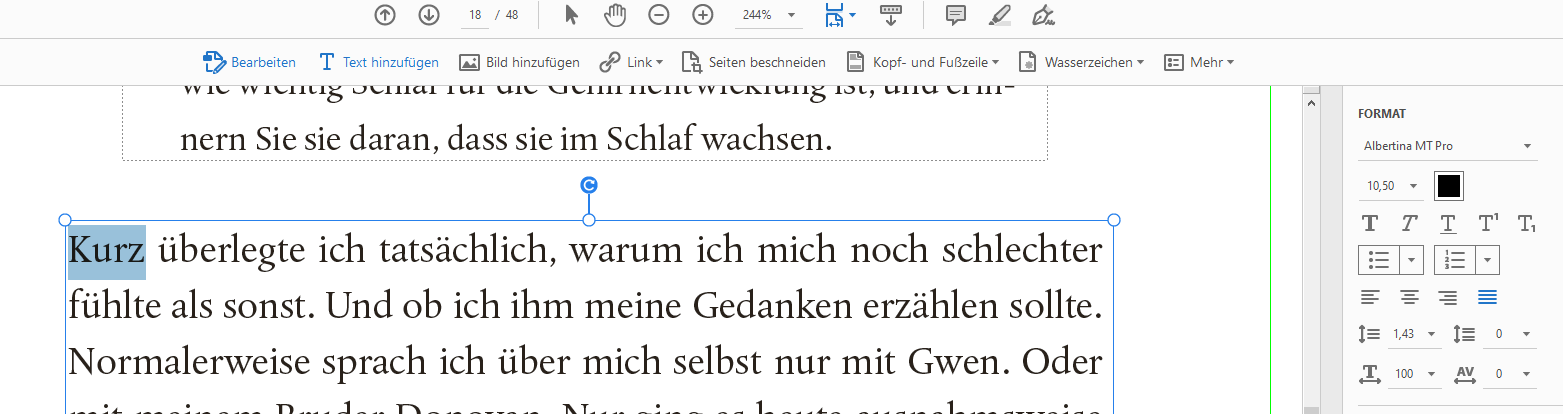
Task: Select the hand pan tool
Action: pyautogui.click(x=615, y=15)
